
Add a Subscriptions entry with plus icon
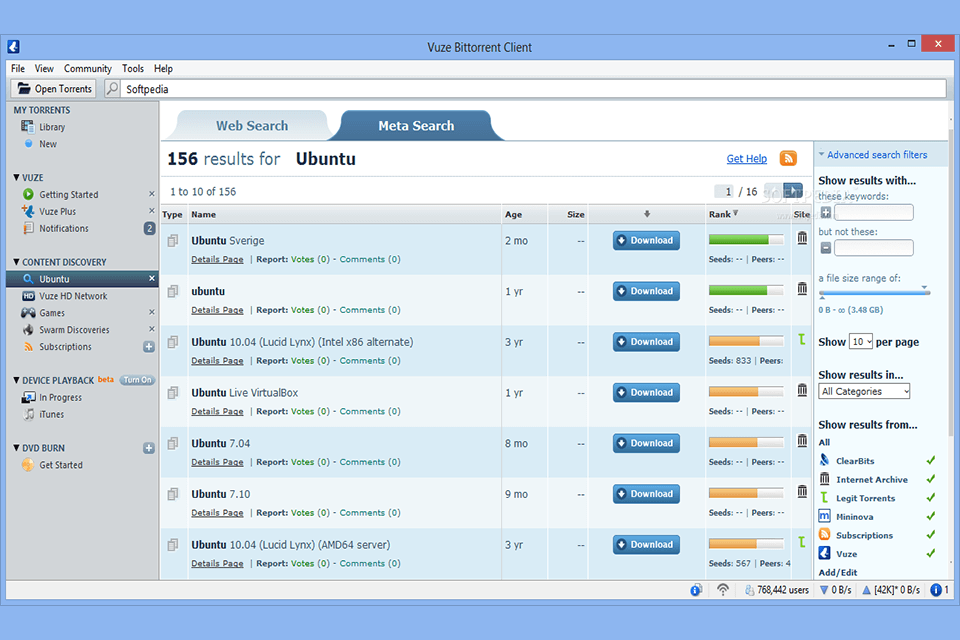[149, 347]
